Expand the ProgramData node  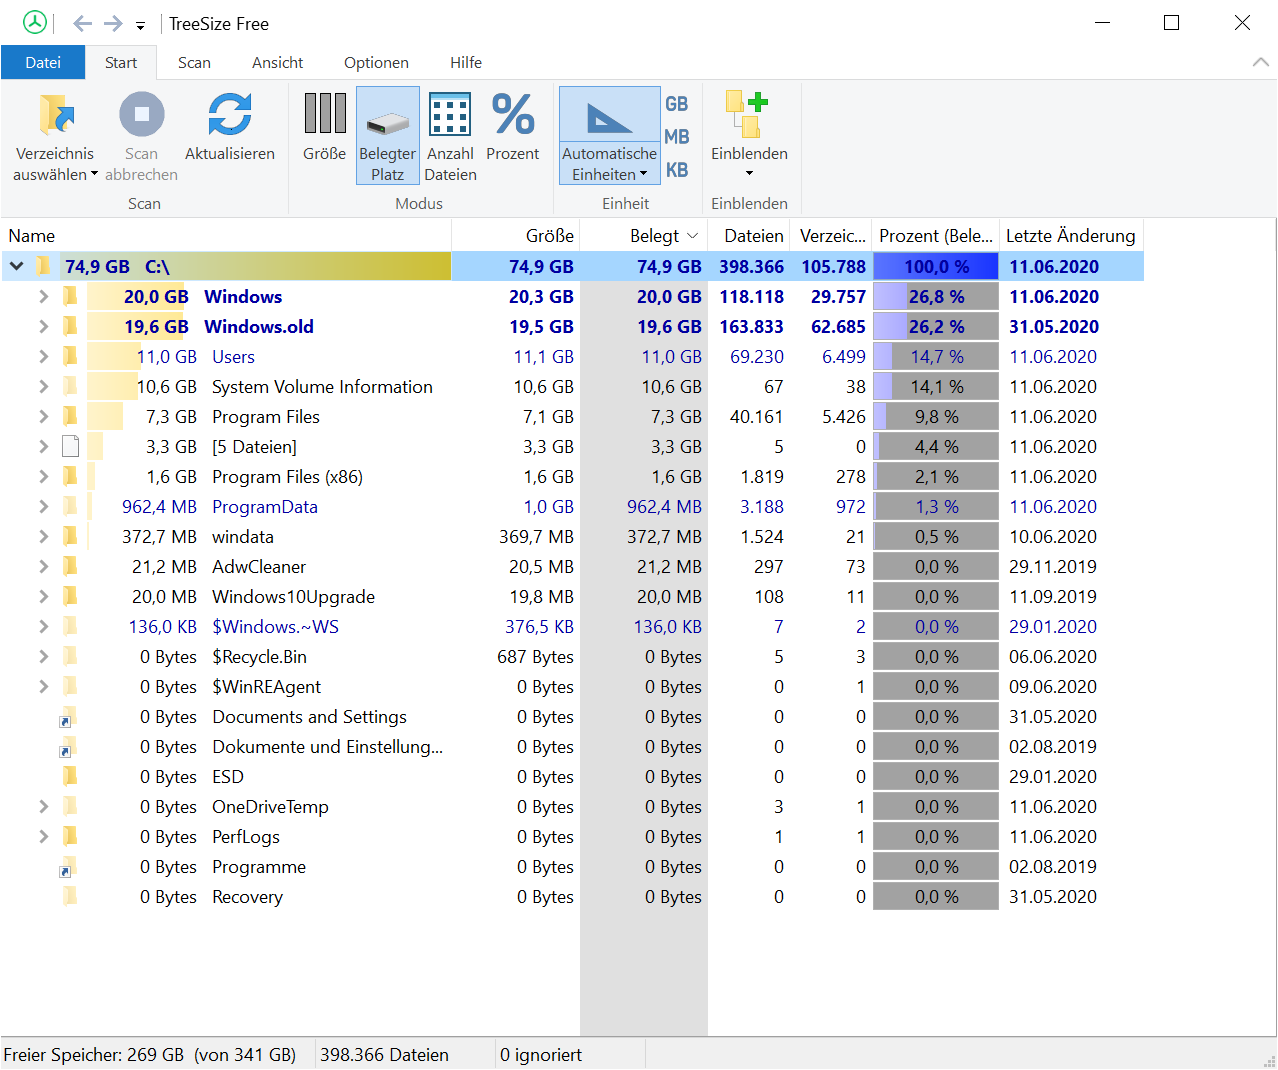click(x=43, y=506)
